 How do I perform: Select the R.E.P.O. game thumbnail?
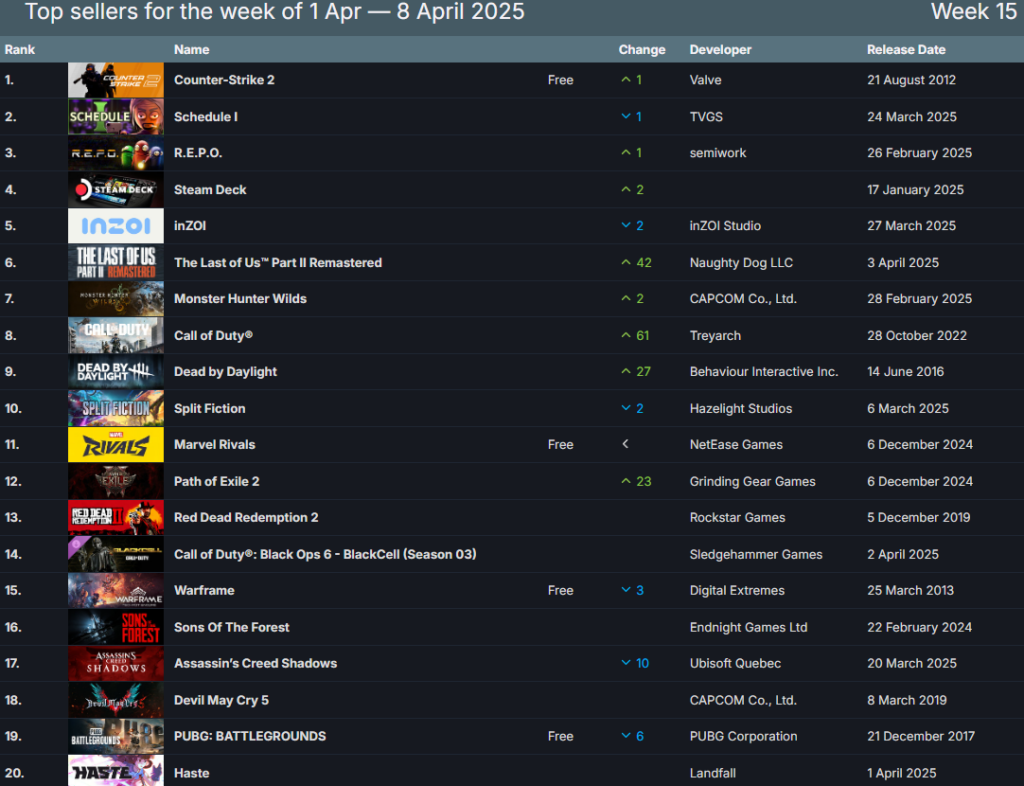(x=116, y=153)
